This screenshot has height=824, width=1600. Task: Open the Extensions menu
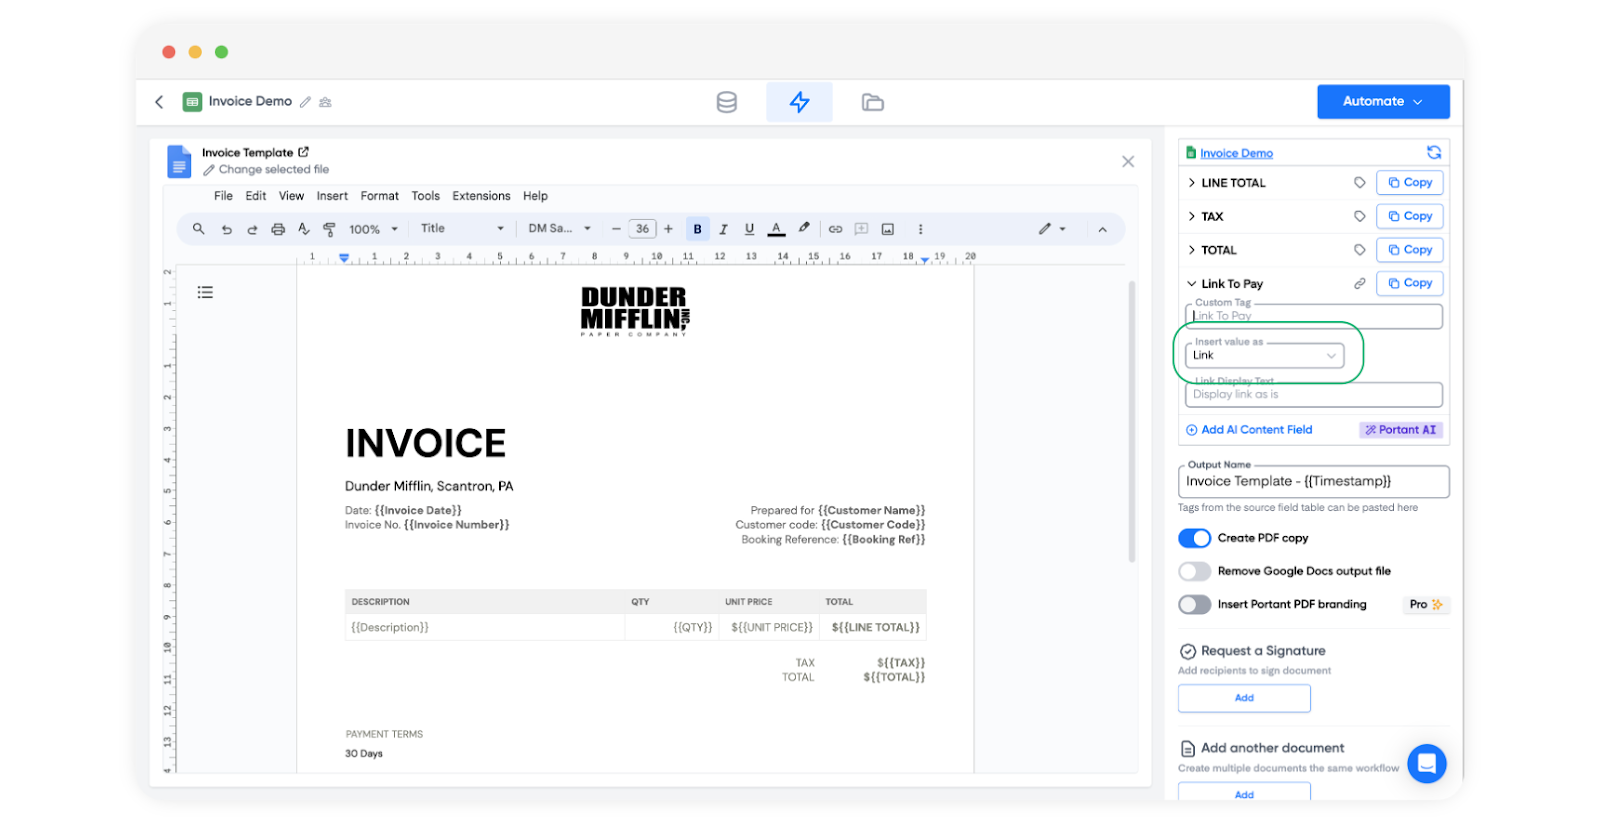point(481,196)
